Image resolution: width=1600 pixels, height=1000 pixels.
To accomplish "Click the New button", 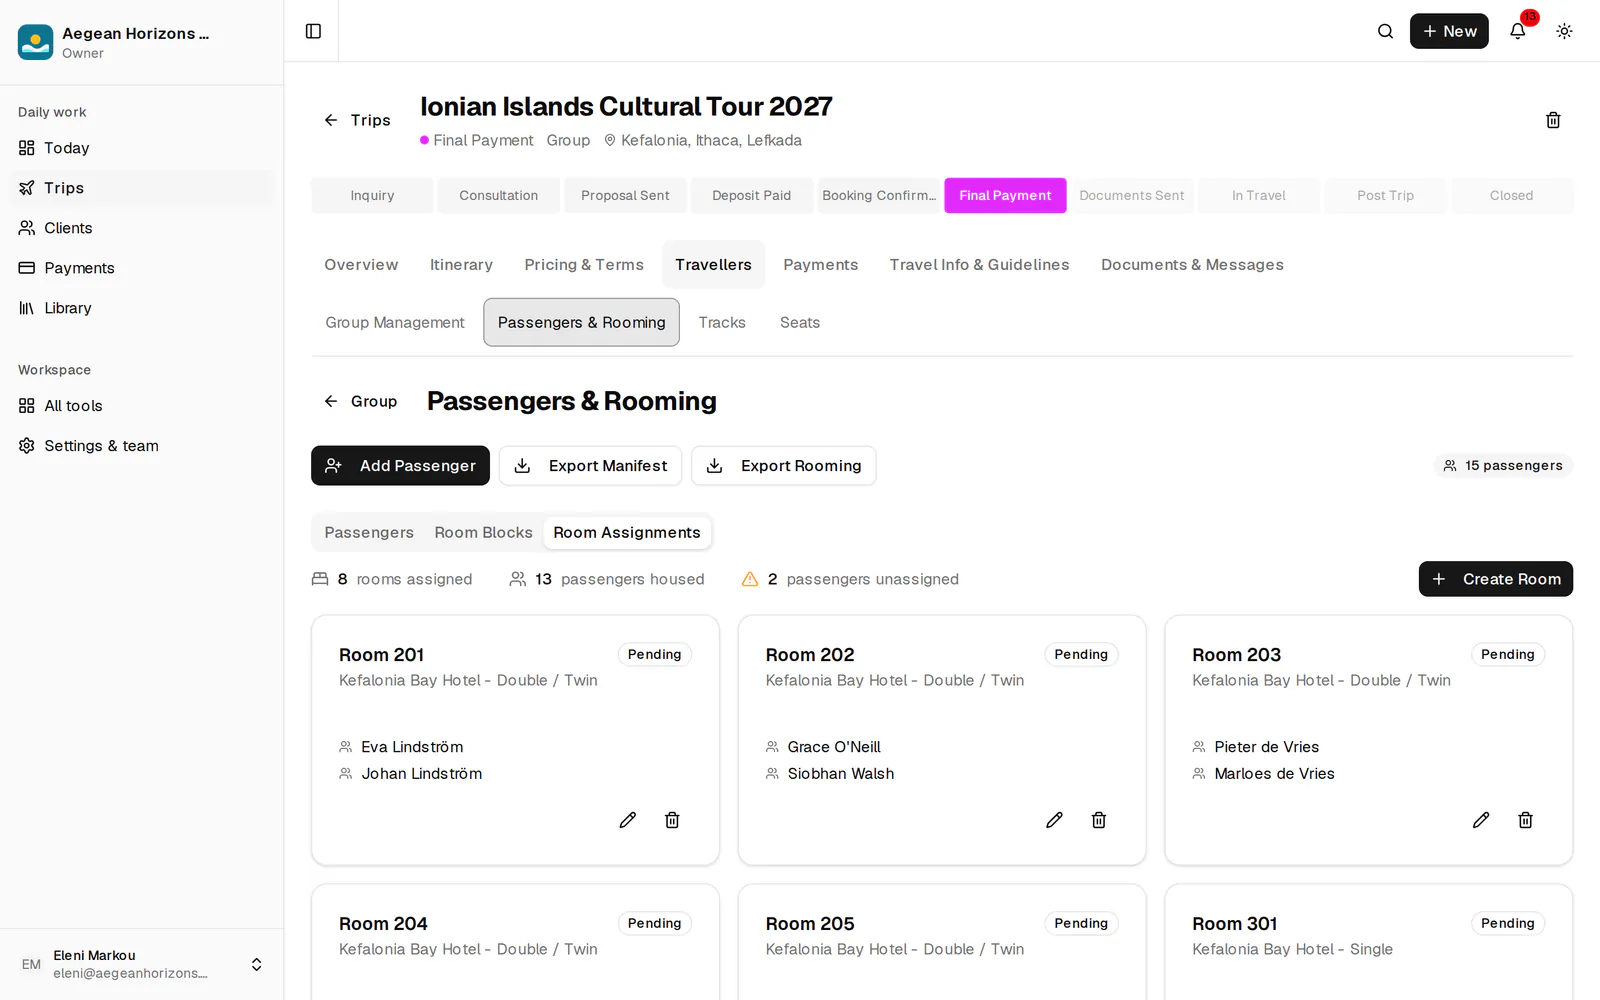I will 1449,31.
